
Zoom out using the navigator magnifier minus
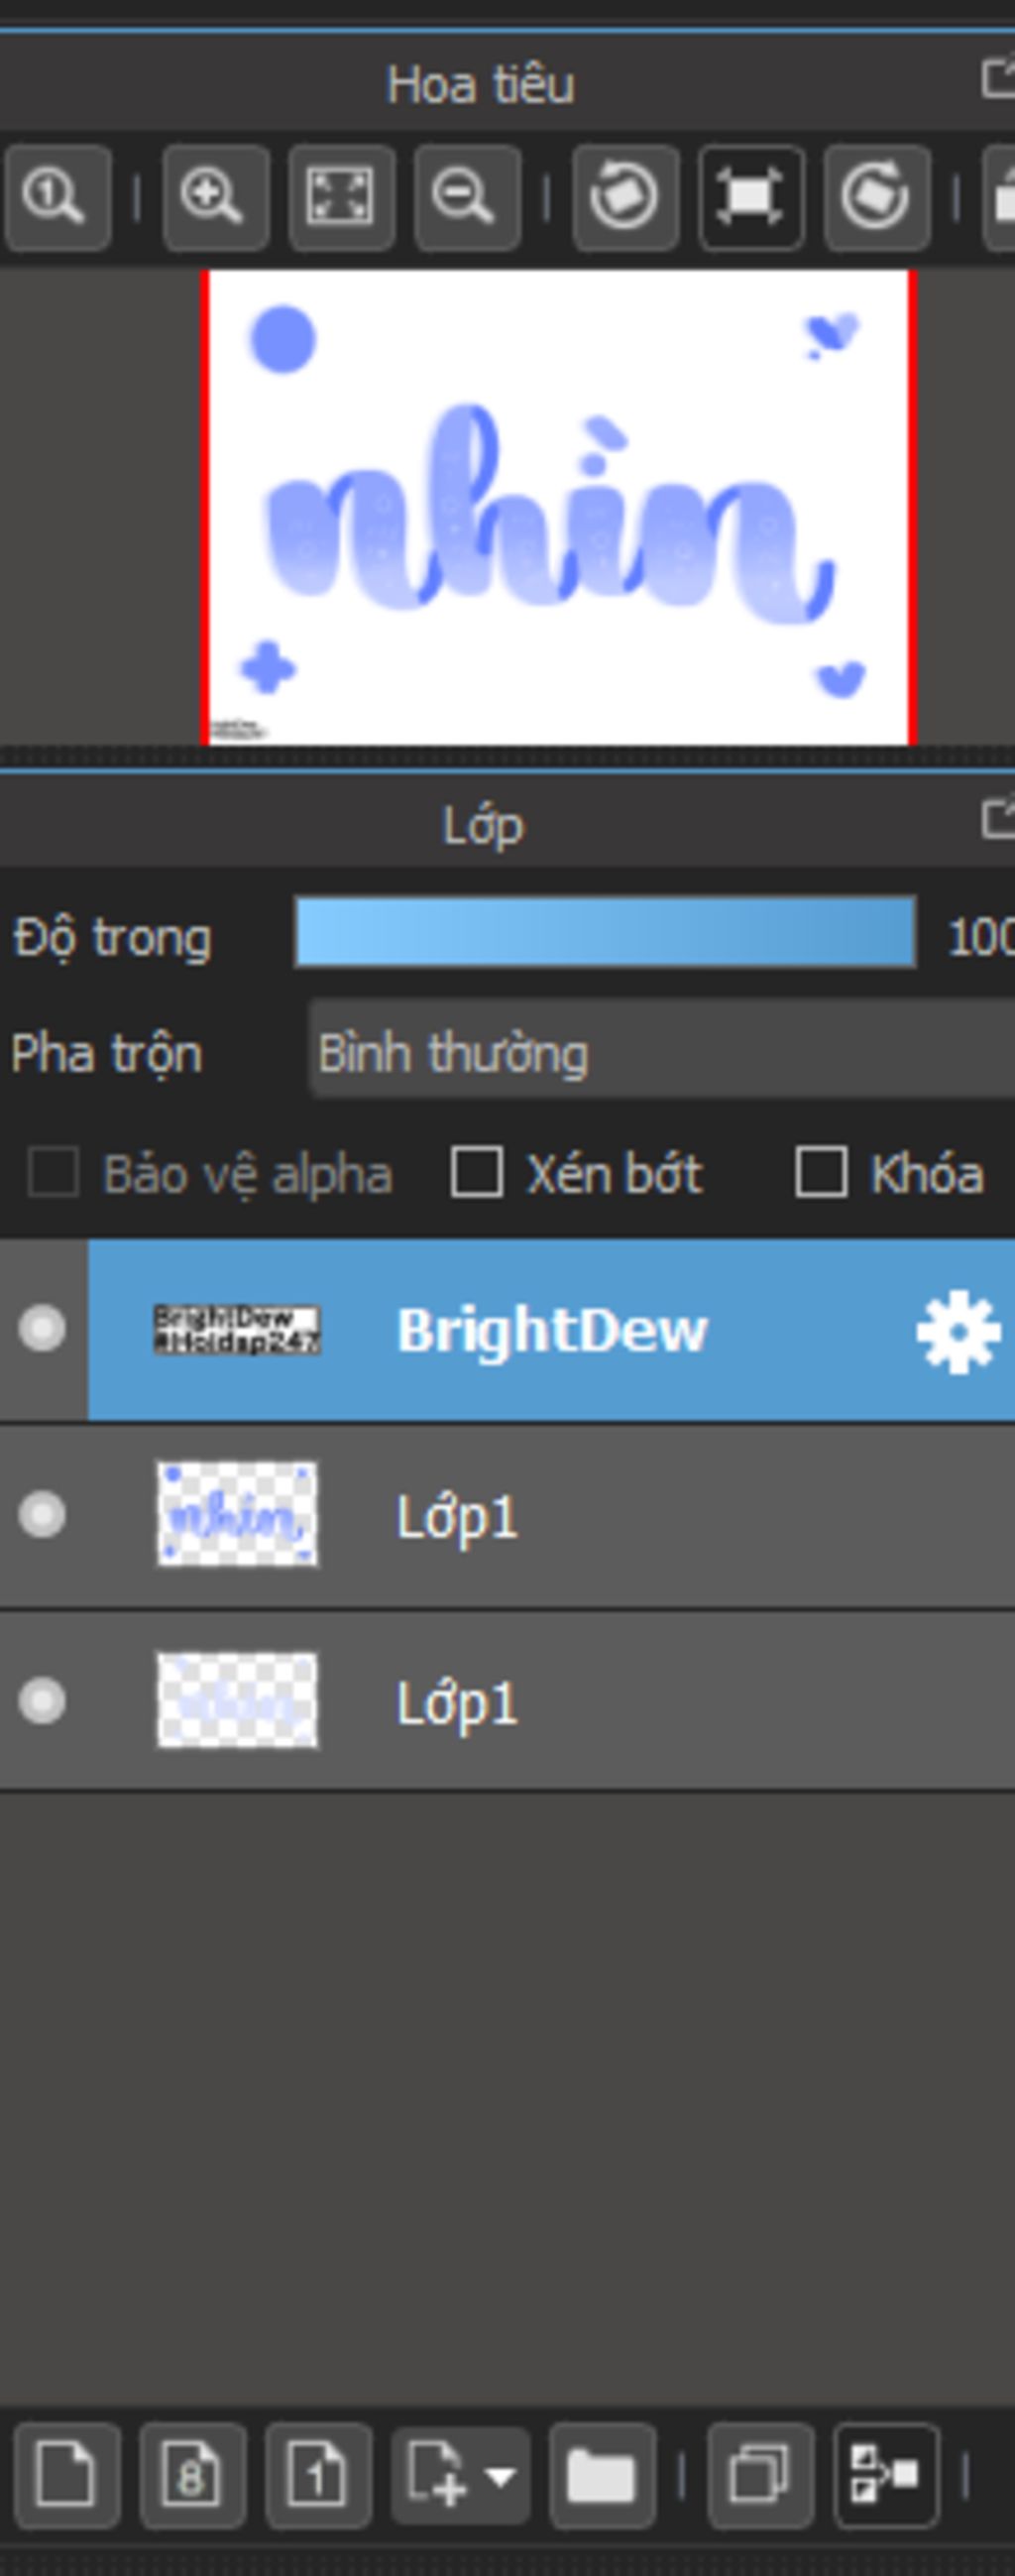pyautogui.click(x=466, y=197)
